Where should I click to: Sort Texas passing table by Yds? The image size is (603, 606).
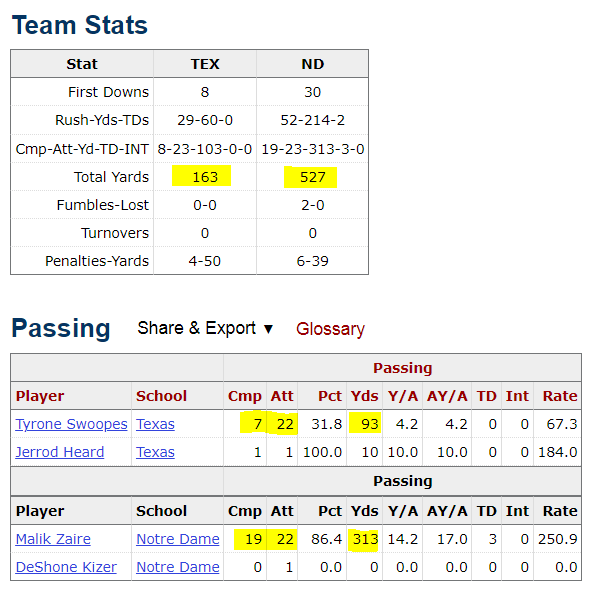coord(364,396)
